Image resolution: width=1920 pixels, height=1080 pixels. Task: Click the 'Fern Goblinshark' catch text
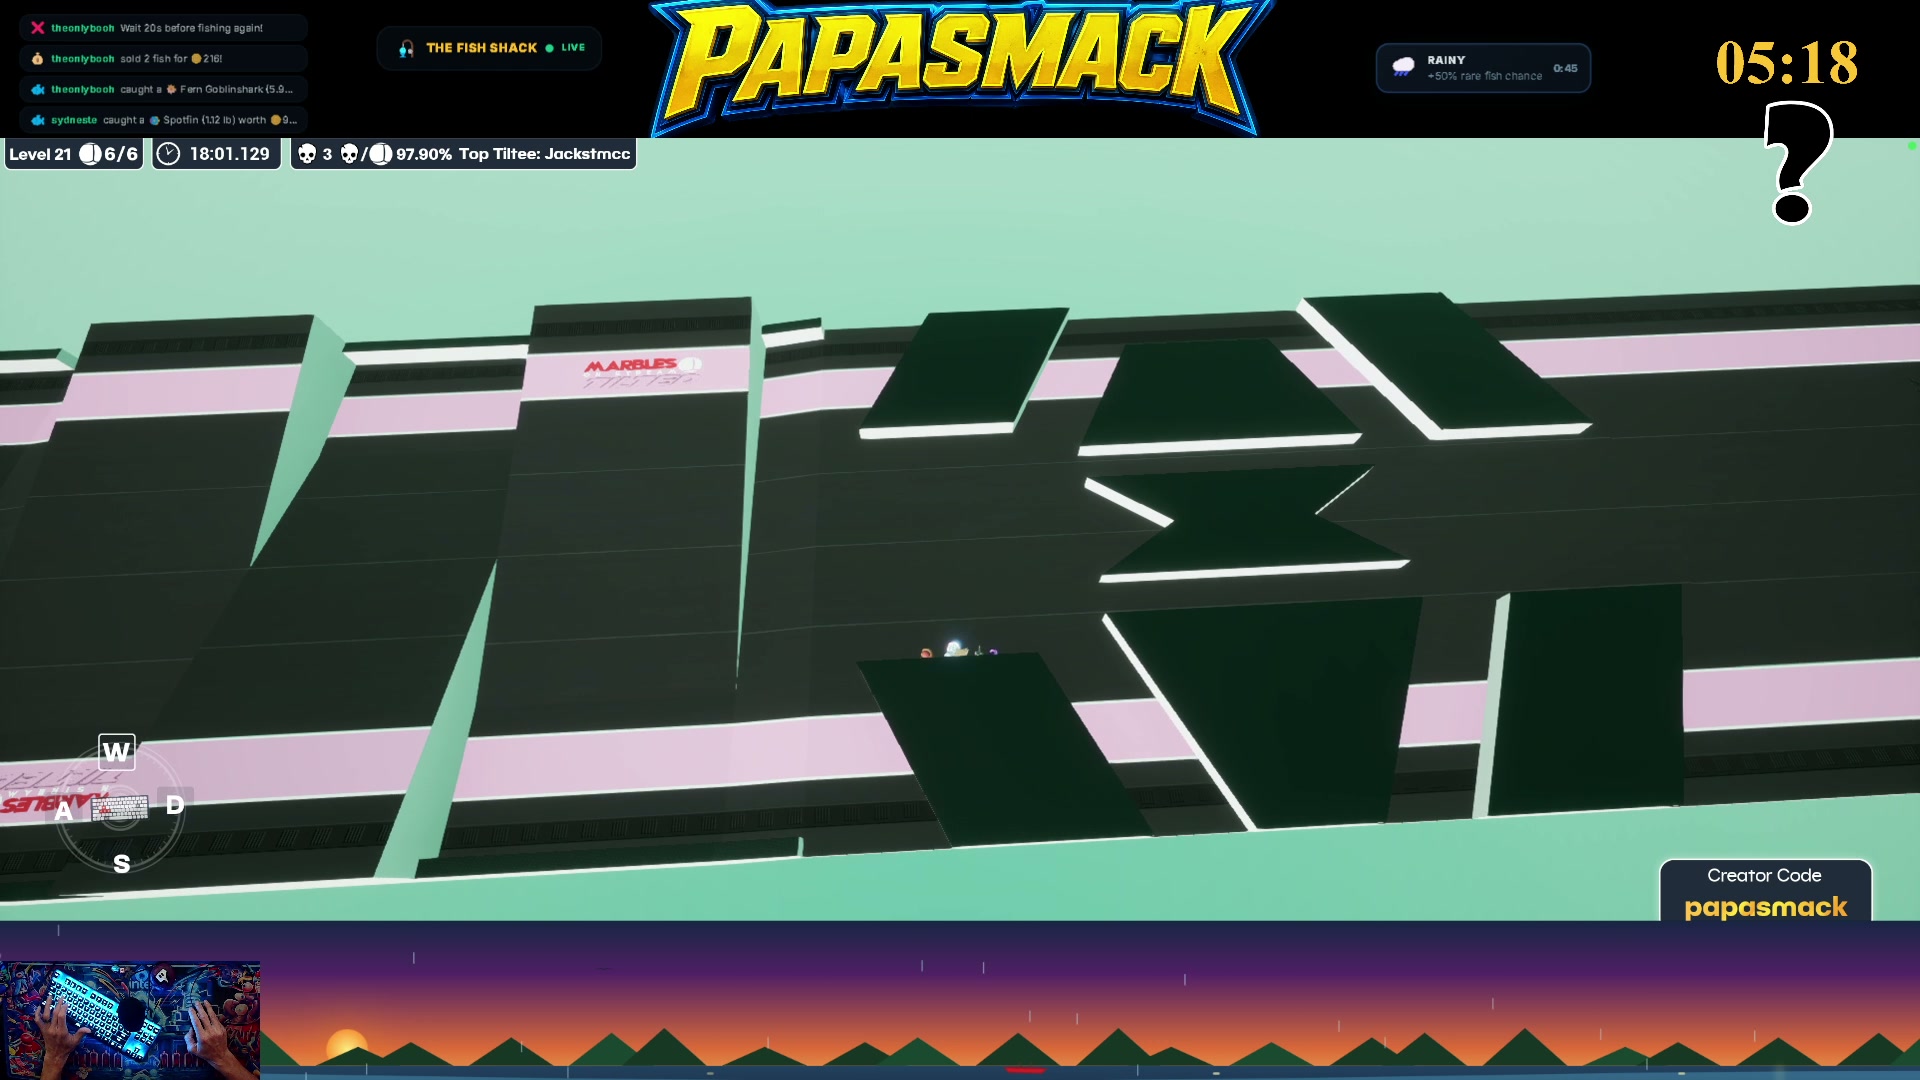[x=221, y=90]
